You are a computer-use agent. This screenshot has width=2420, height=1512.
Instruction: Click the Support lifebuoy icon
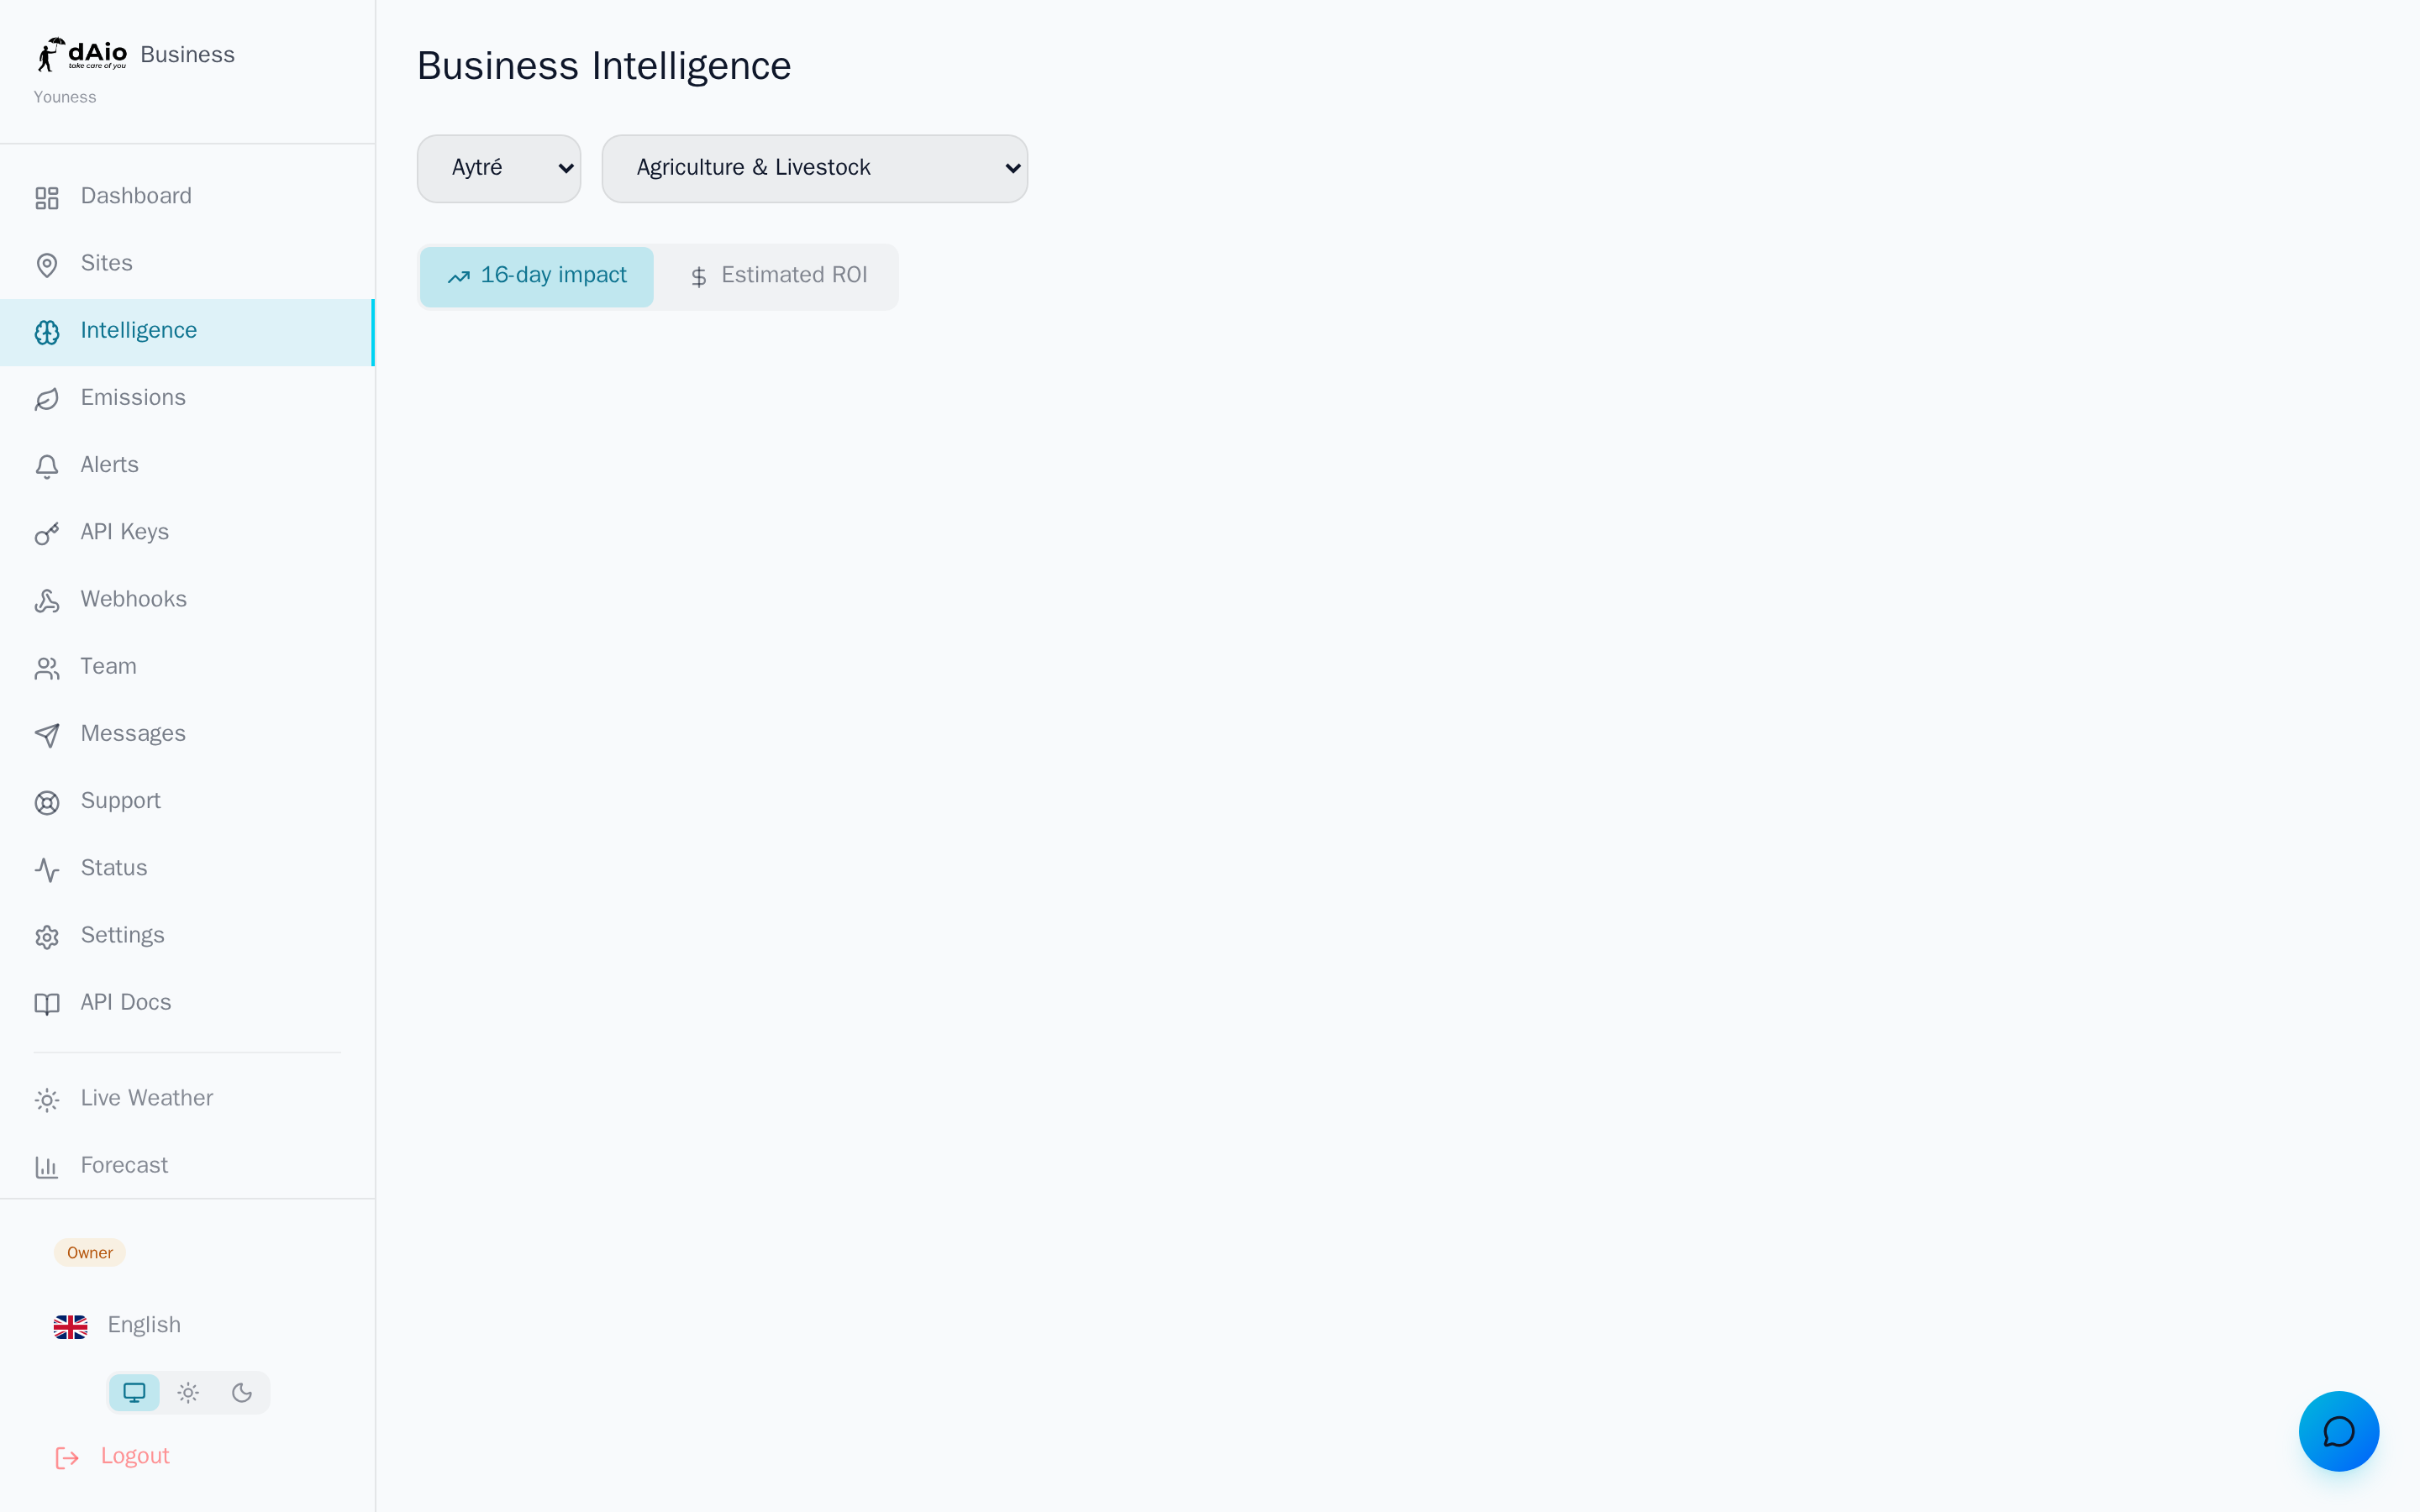[x=47, y=802]
